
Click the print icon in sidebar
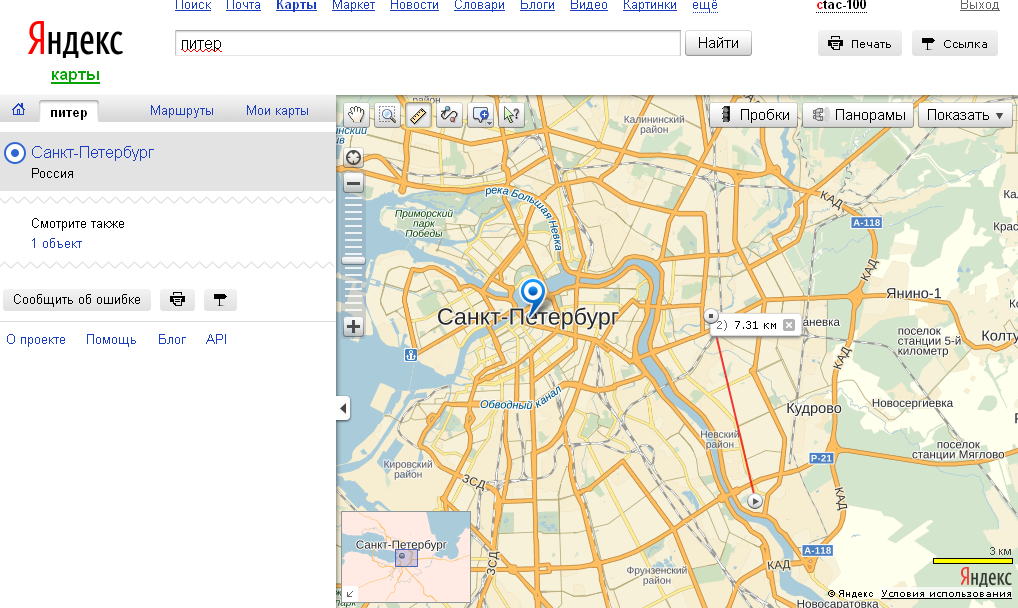click(x=177, y=299)
